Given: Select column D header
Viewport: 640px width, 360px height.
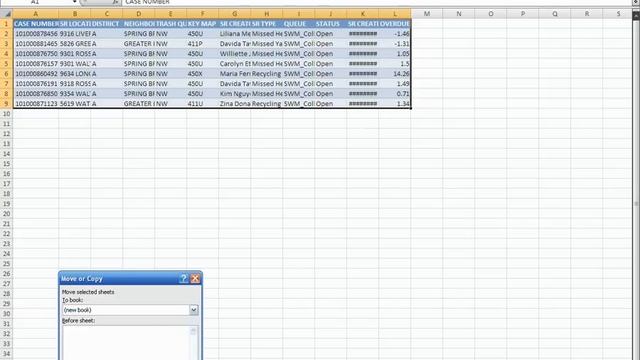Looking at the screenshot, I should pyautogui.click(x=138, y=14).
